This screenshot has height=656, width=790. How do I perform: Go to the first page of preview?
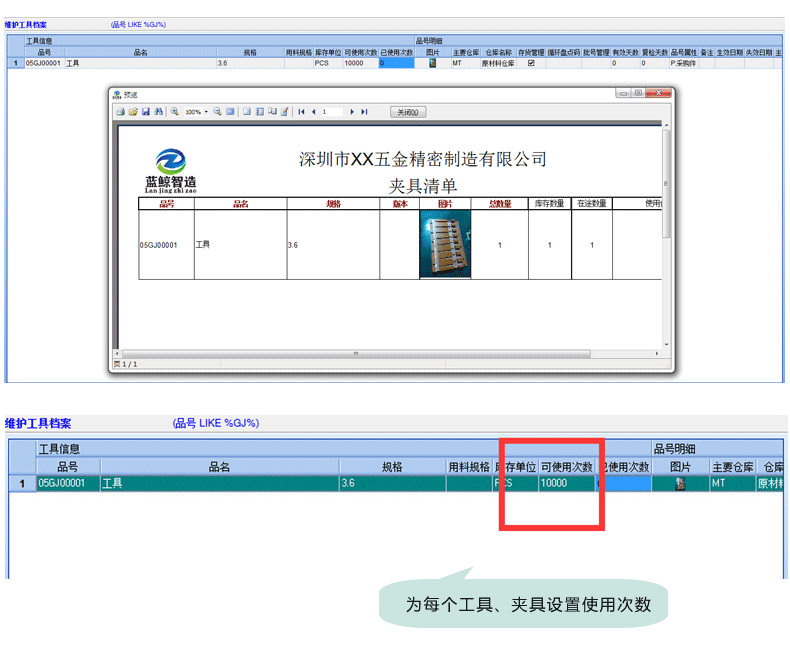(x=301, y=112)
